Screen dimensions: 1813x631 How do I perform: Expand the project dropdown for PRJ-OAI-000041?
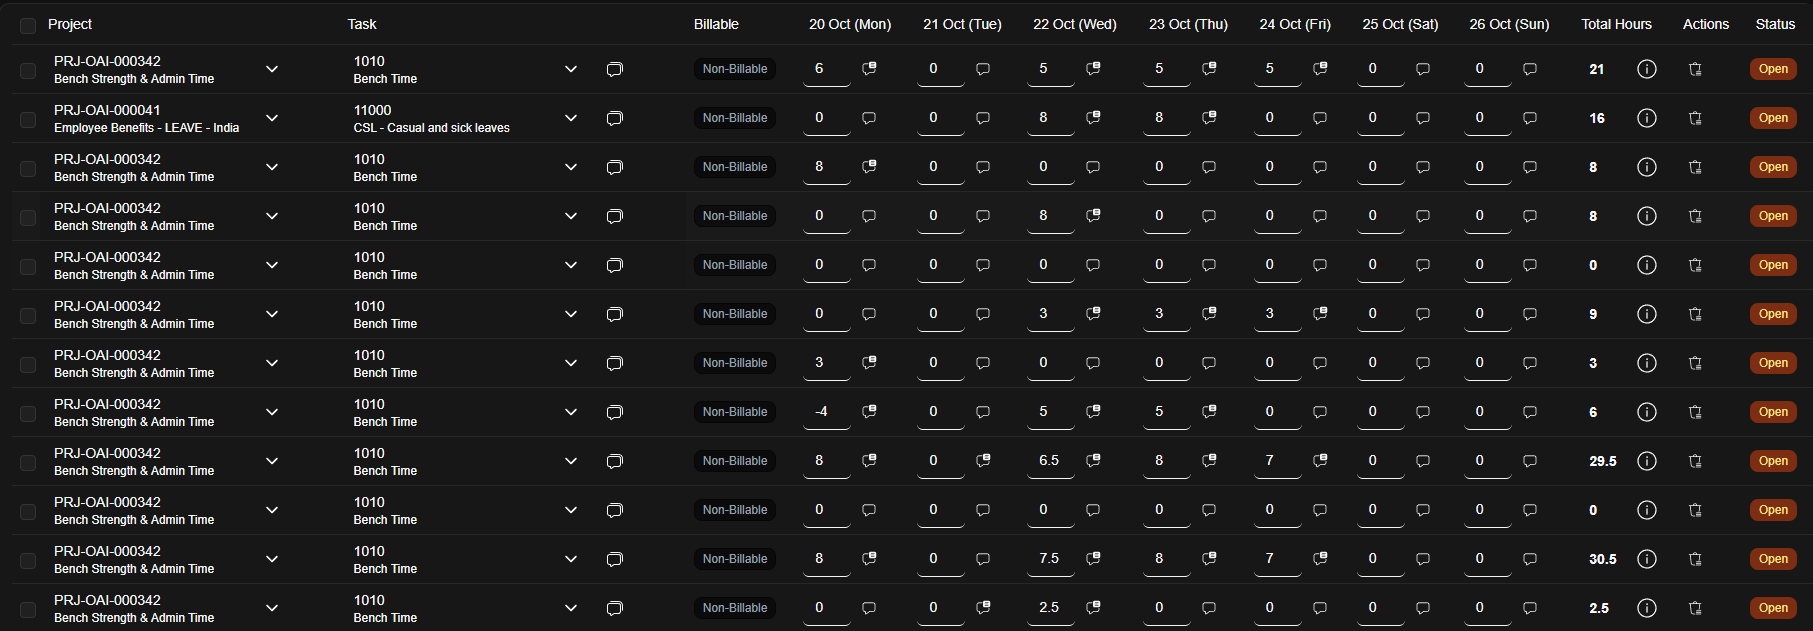point(272,118)
